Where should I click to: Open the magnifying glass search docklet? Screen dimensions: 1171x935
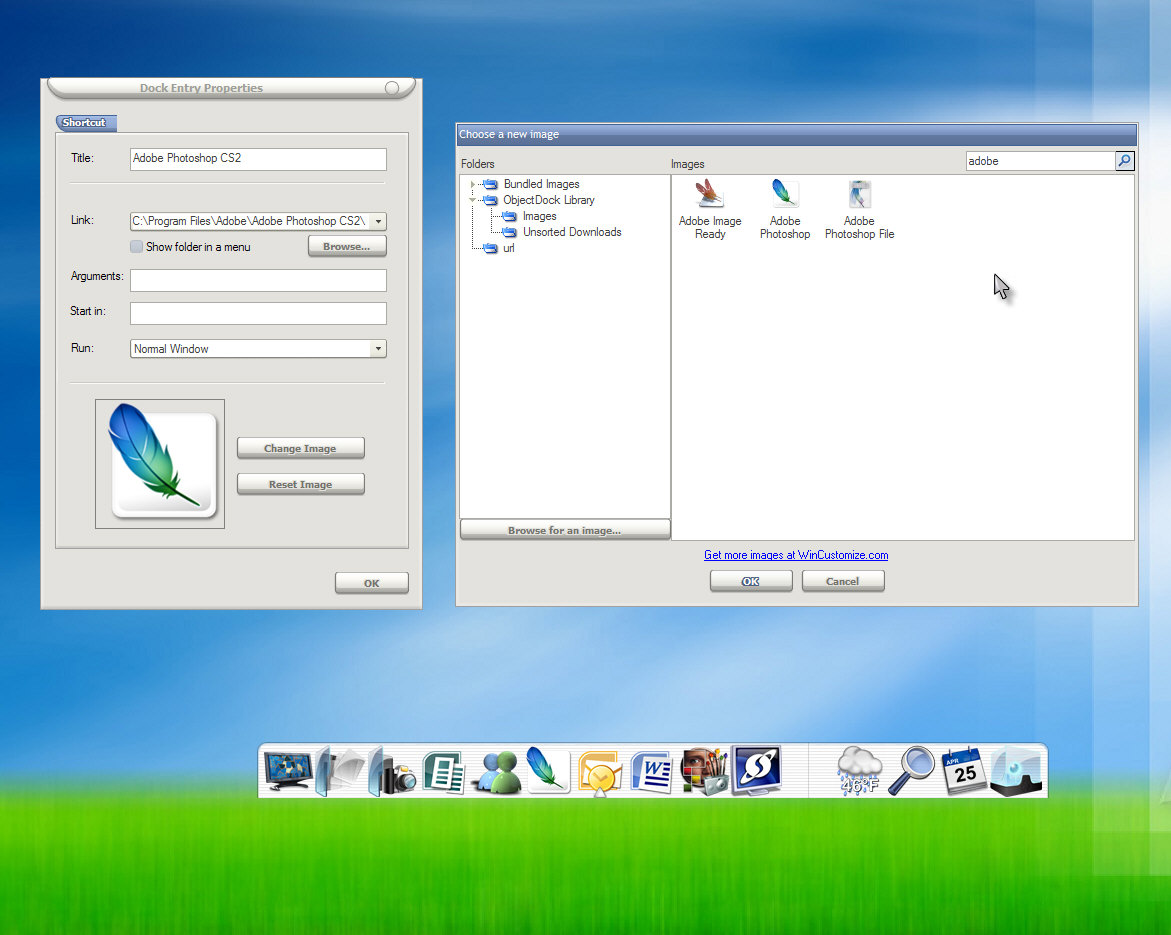coord(911,770)
